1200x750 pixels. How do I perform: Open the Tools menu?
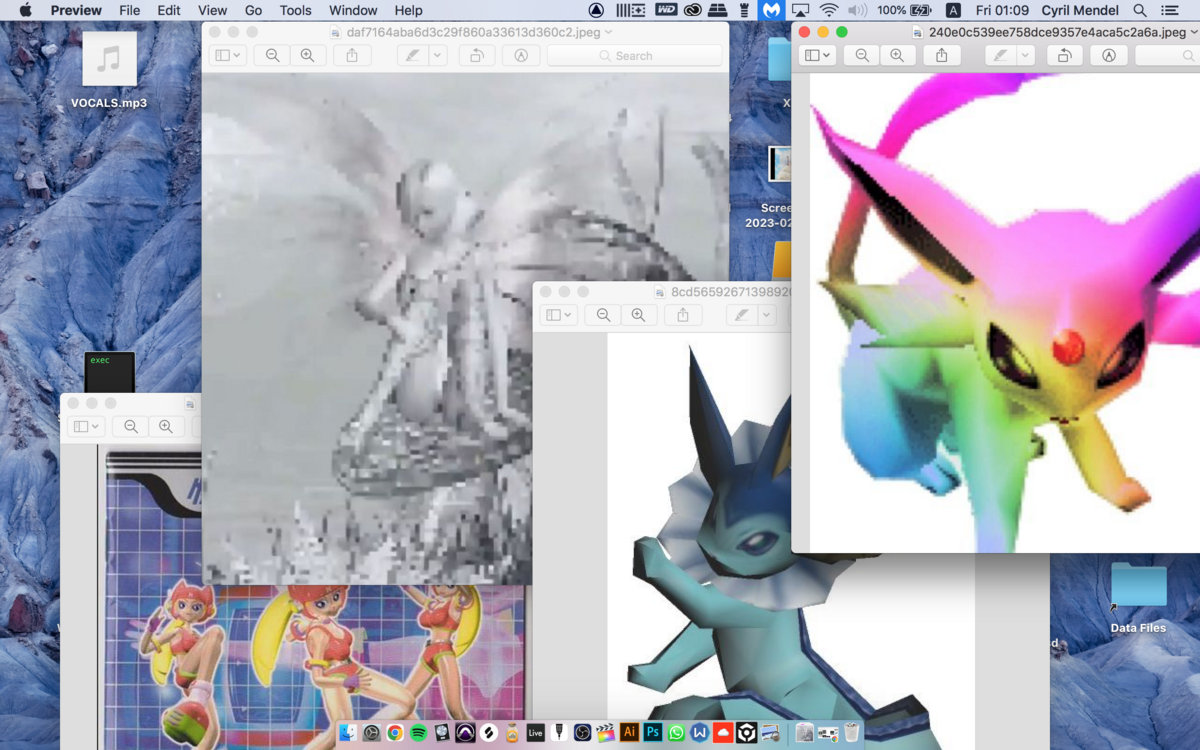[x=295, y=10]
